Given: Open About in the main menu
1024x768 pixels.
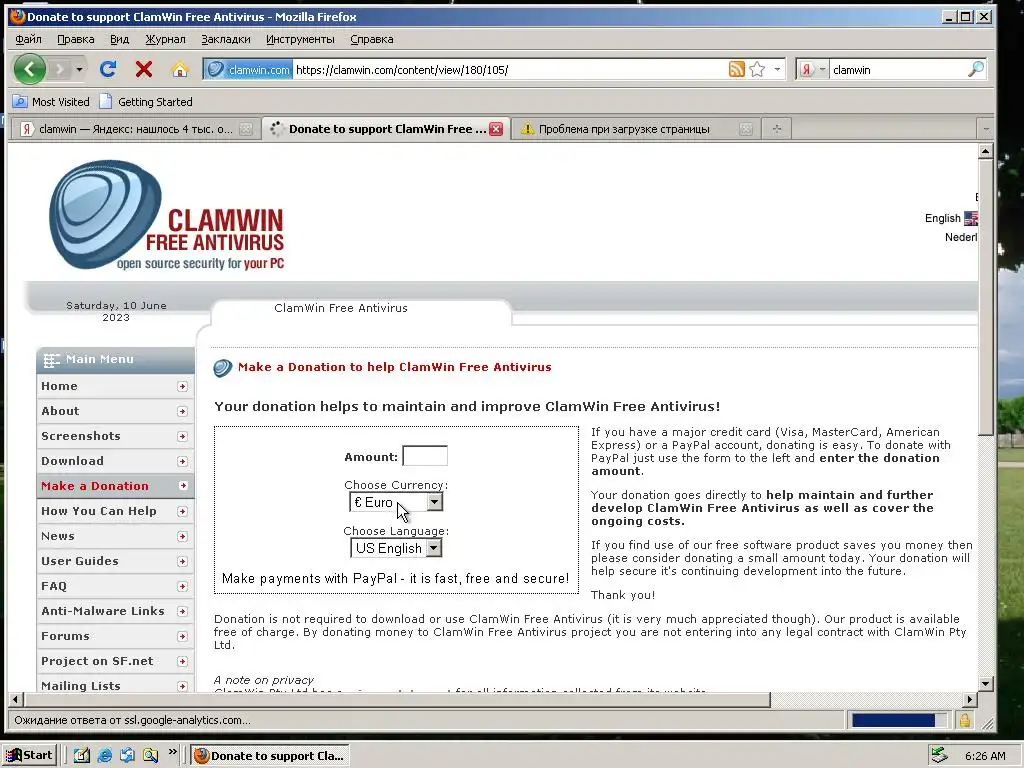Looking at the screenshot, I should pyautogui.click(x=115, y=411).
